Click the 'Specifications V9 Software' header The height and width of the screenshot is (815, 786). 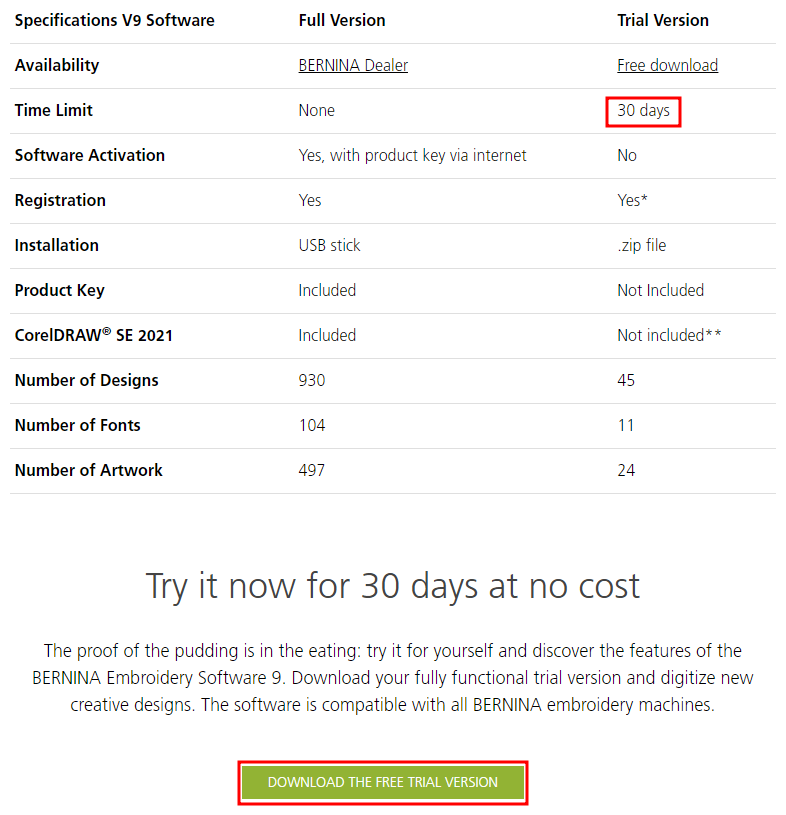point(114,20)
